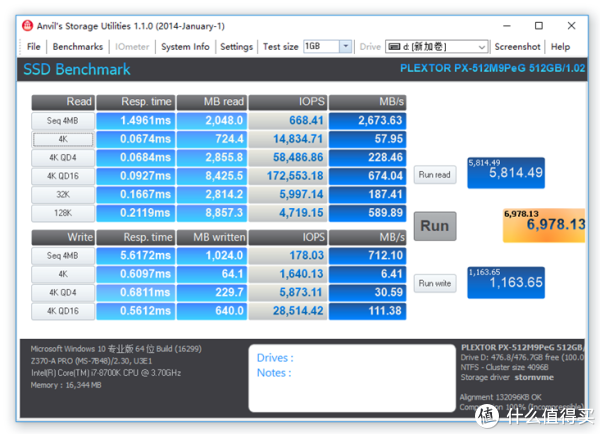Click the large Run button
The width and height of the screenshot is (600, 434).
point(435,226)
